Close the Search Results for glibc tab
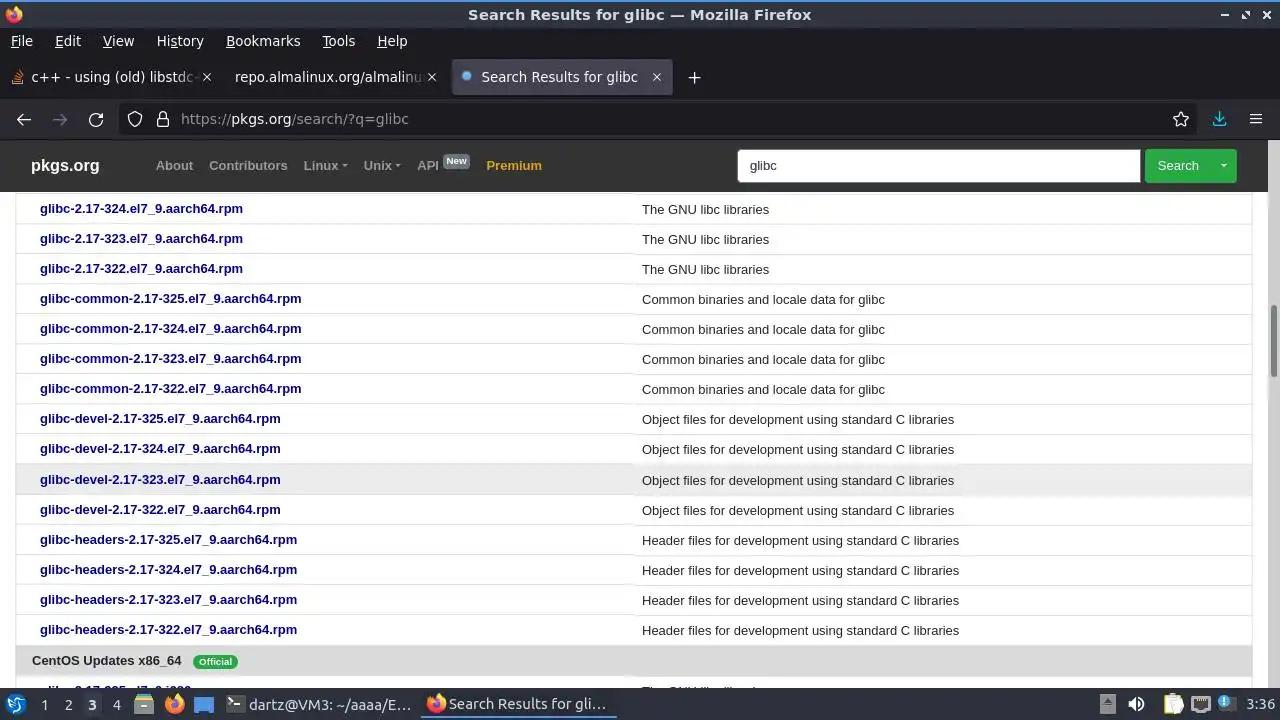 click(657, 77)
